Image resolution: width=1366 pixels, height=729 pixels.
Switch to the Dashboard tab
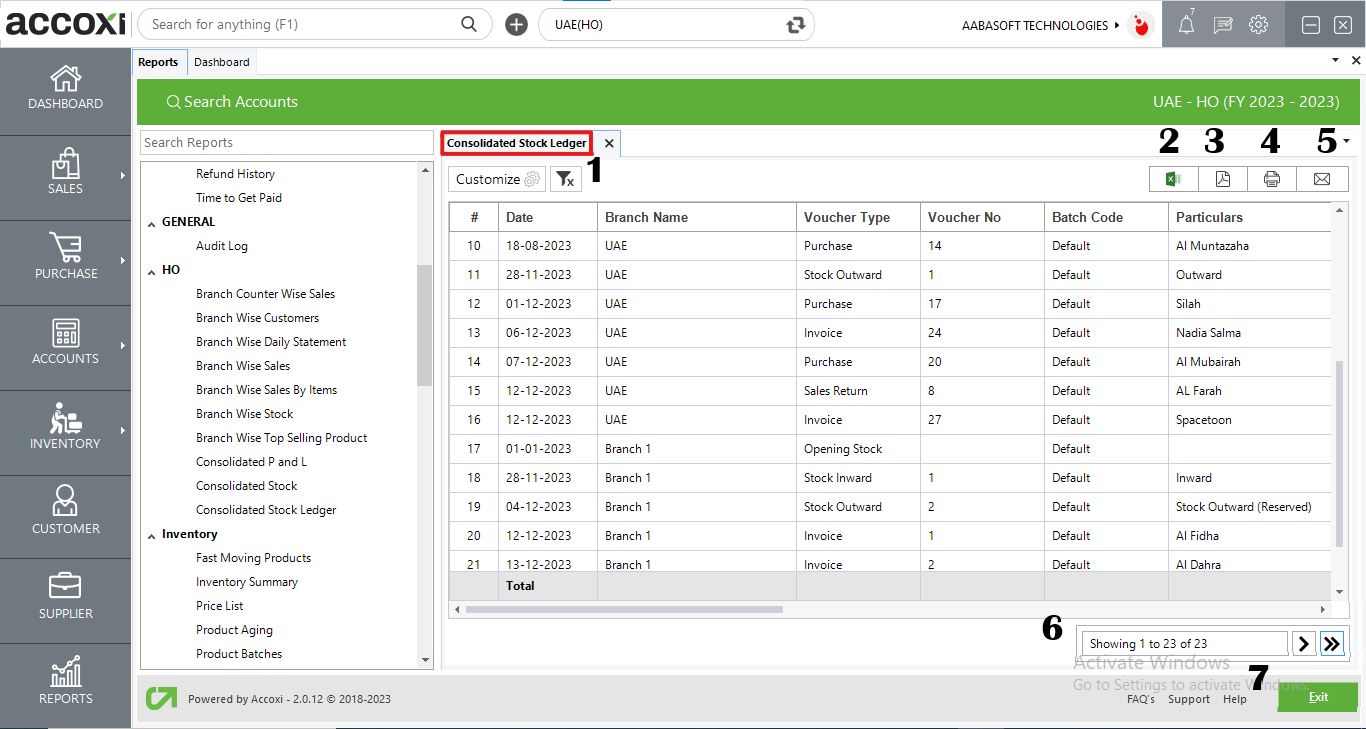221,61
